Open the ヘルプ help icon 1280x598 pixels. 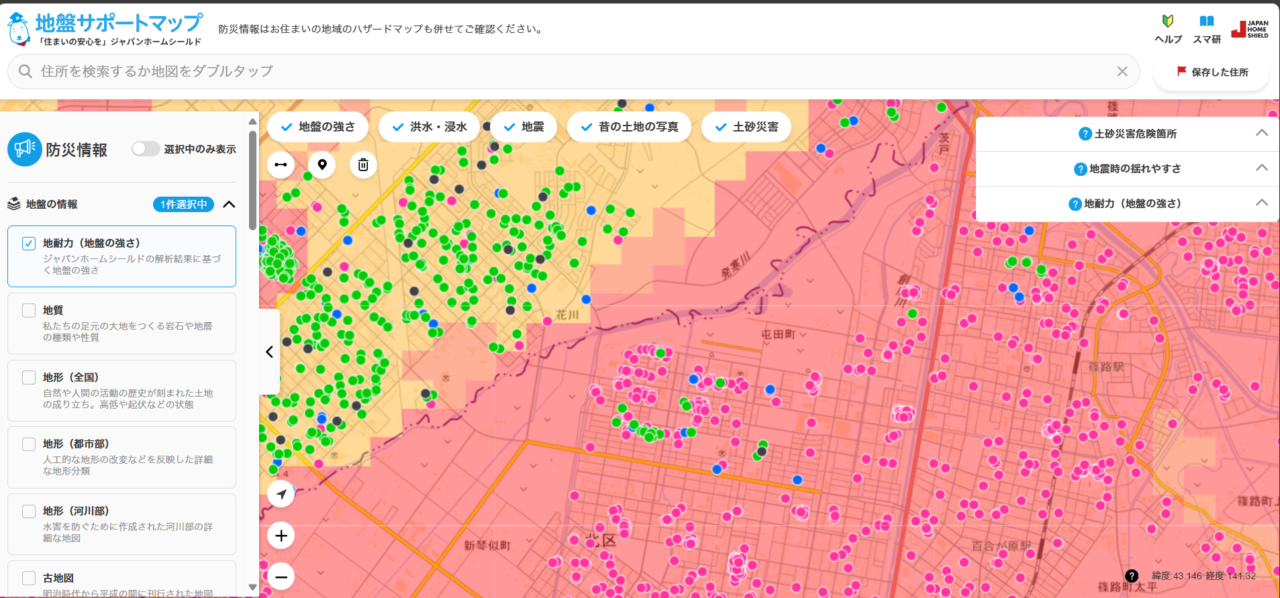(1167, 28)
